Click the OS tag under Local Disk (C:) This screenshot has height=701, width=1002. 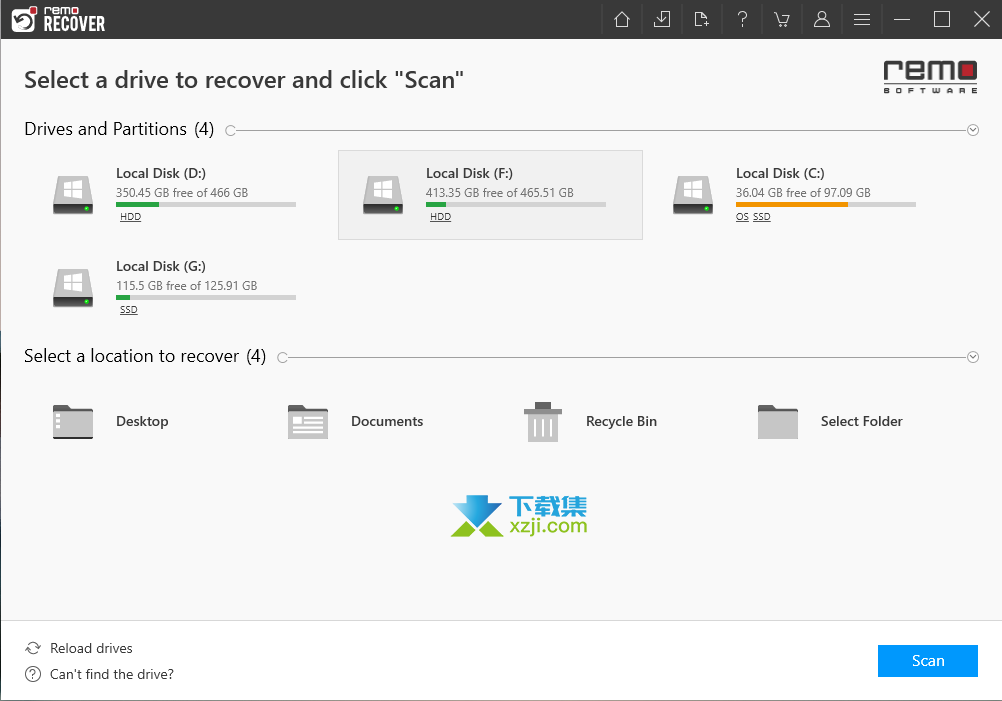[x=742, y=217]
